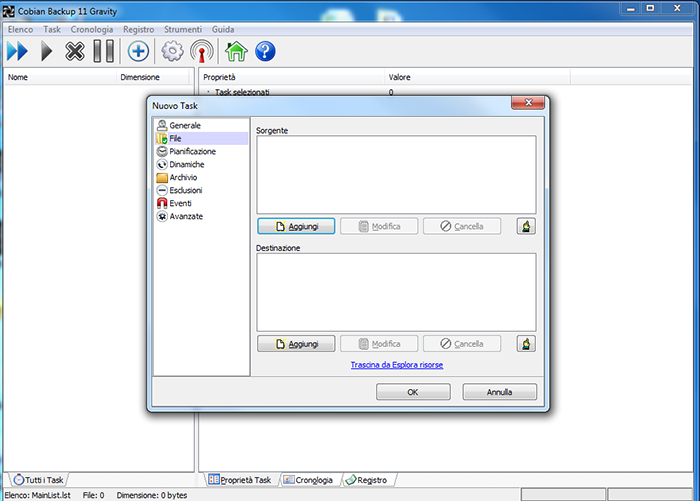Switch to Tutti i Task tab
Viewport: 700px width, 501px height.
[x=38, y=480]
